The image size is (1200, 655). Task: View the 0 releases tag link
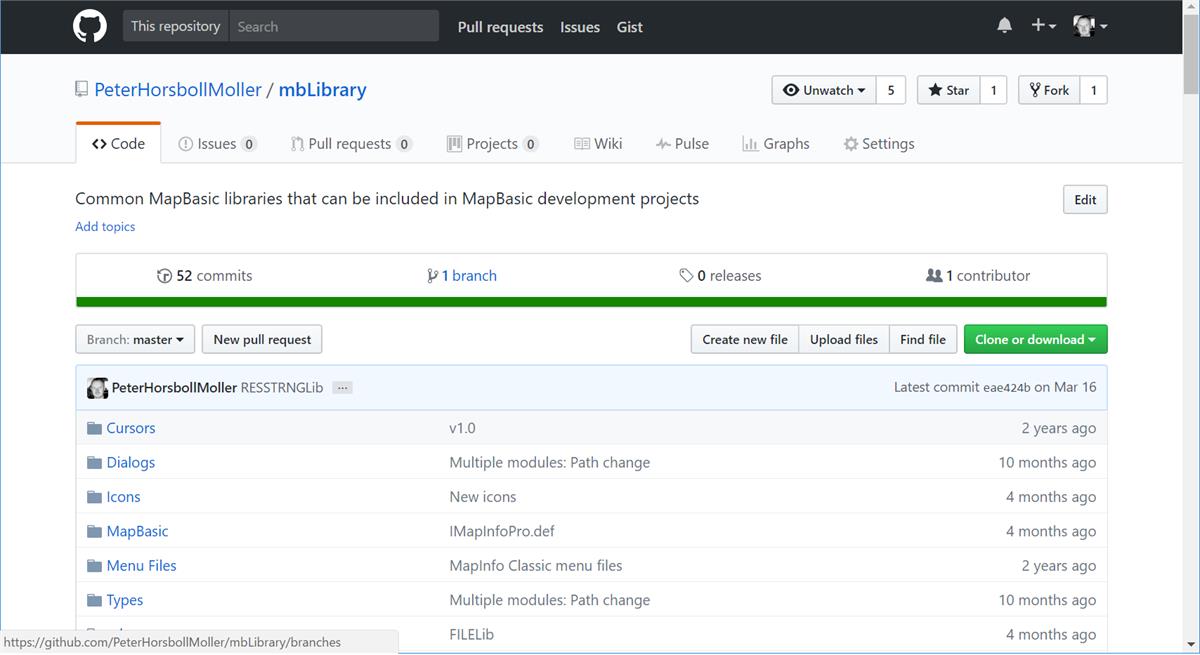pos(720,276)
